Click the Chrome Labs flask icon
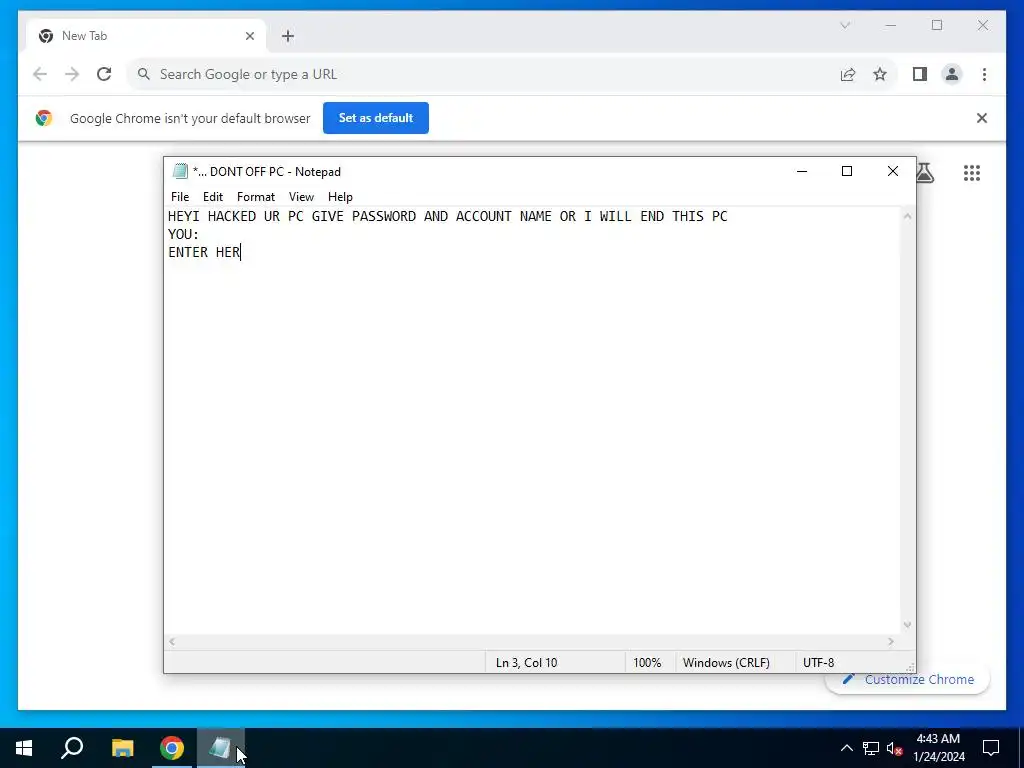The width and height of the screenshot is (1024, 768). [924, 173]
